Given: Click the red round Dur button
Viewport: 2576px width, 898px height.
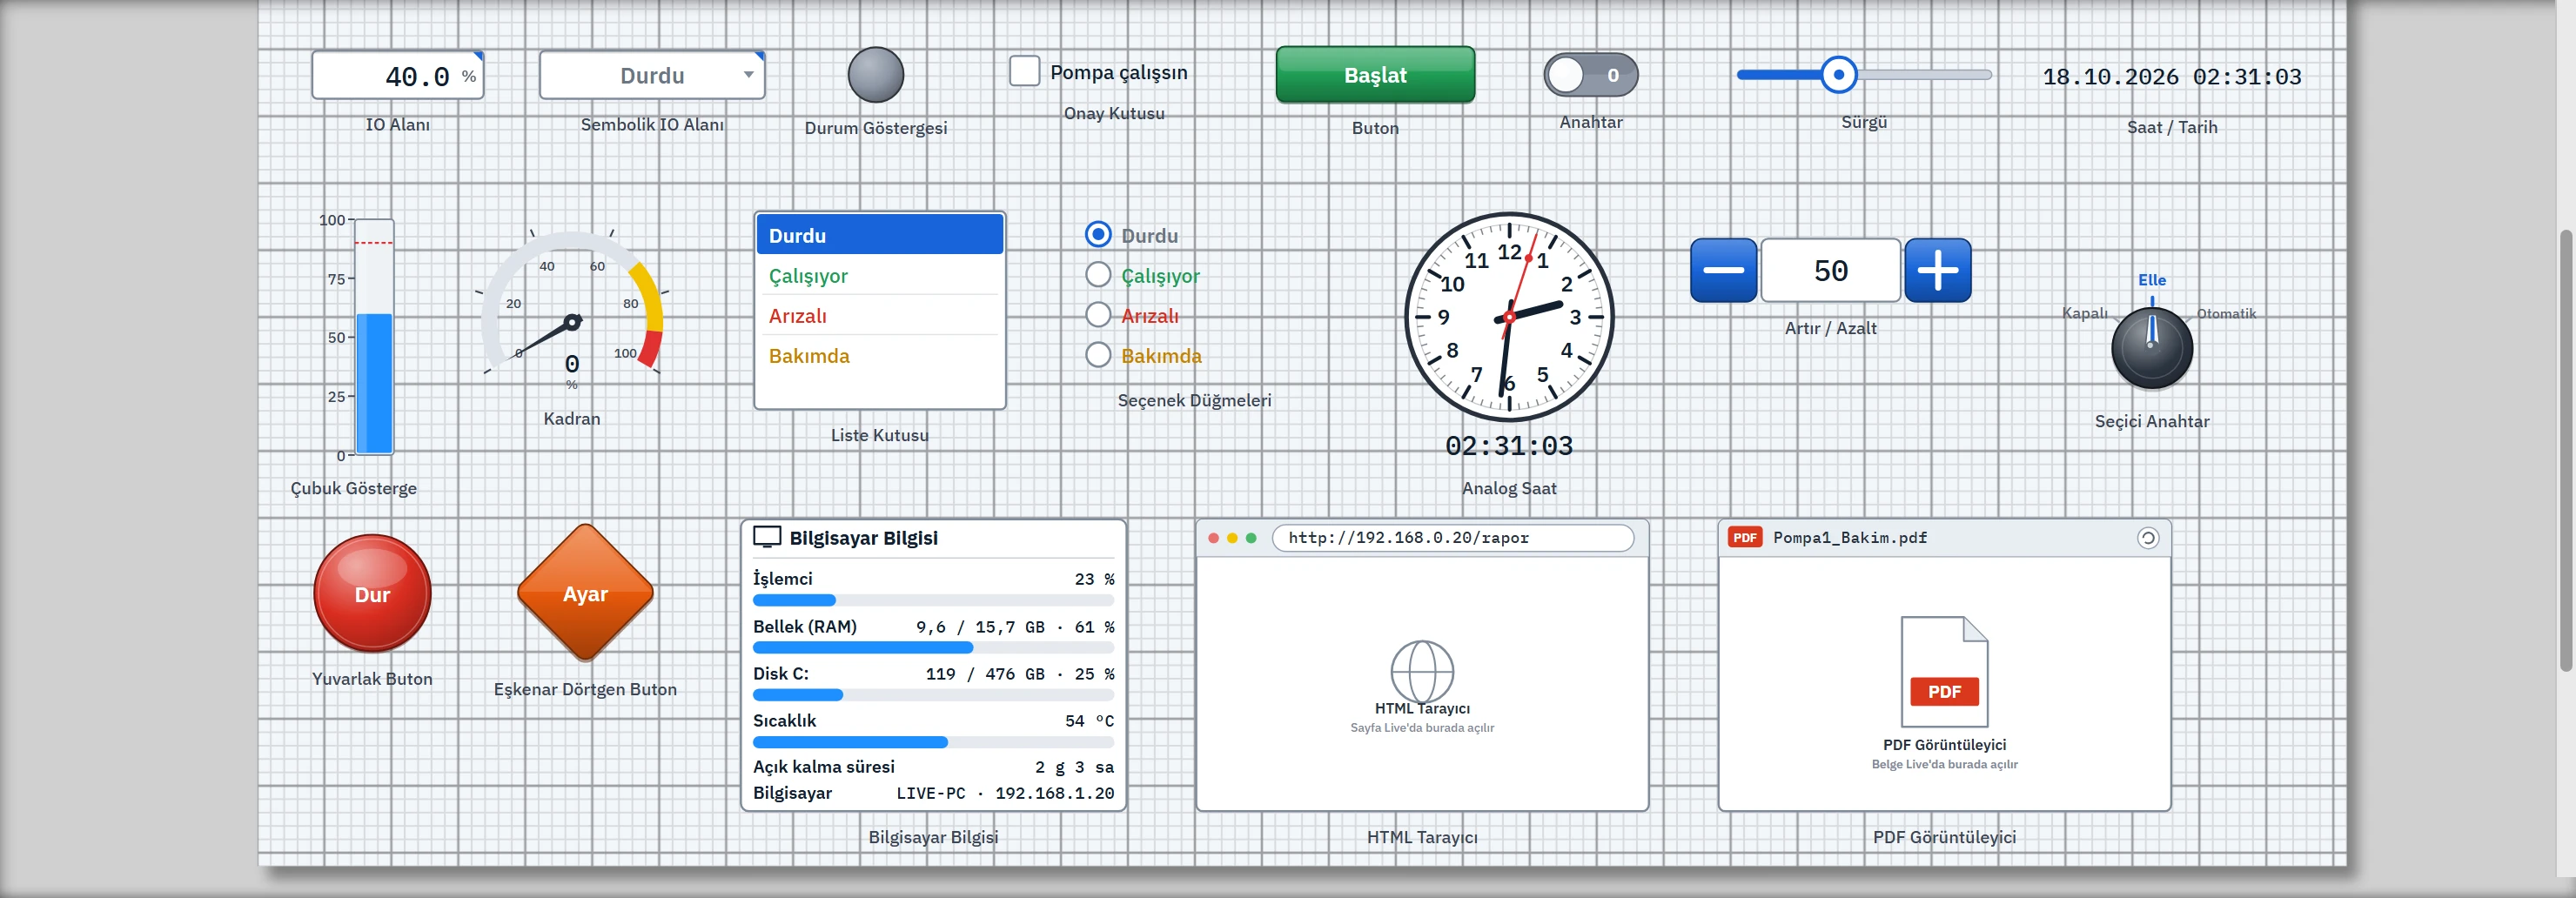Looking at the screenshot, I should (372, 594).
